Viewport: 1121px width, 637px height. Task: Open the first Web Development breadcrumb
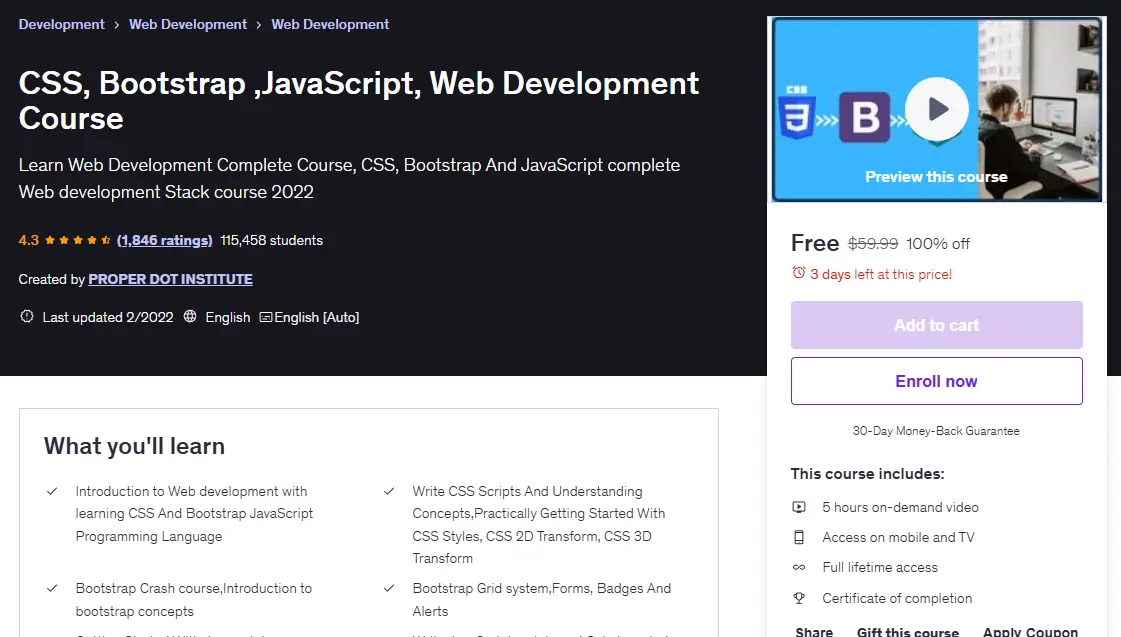pos(188,24)
